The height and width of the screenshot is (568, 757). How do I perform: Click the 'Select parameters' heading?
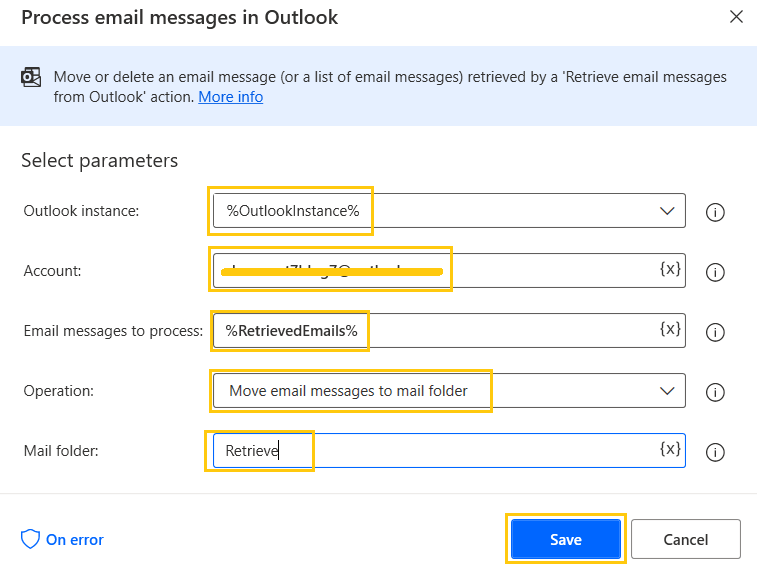(99, 161)
